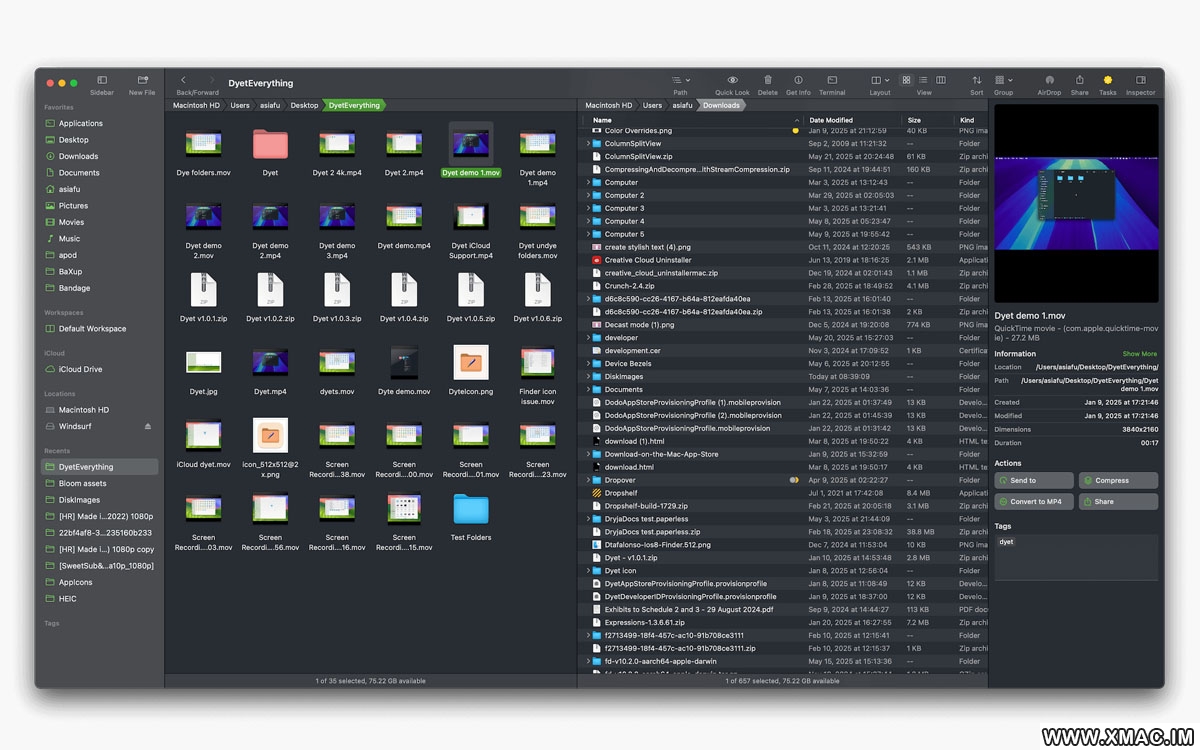Open Get Info in the toolbar

[798, 80]
